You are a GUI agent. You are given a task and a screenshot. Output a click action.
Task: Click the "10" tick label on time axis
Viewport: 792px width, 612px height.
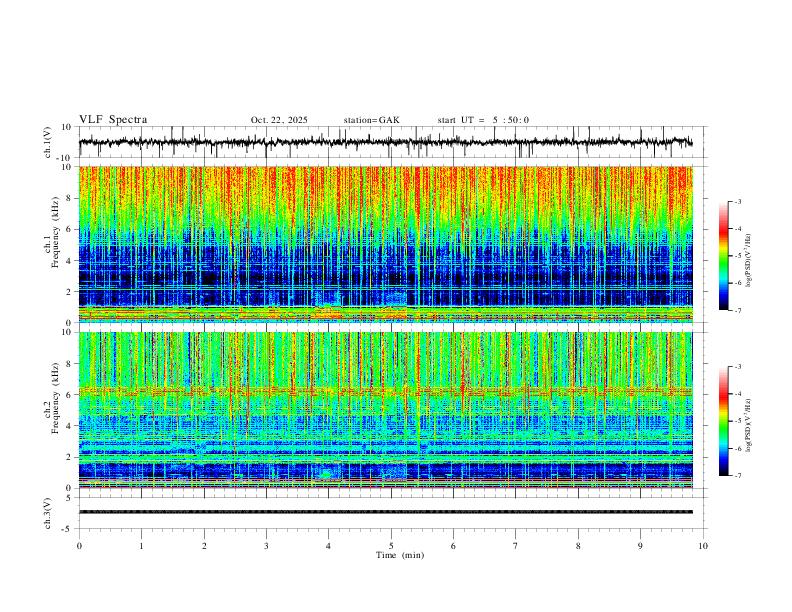click(x=703, y=546)
